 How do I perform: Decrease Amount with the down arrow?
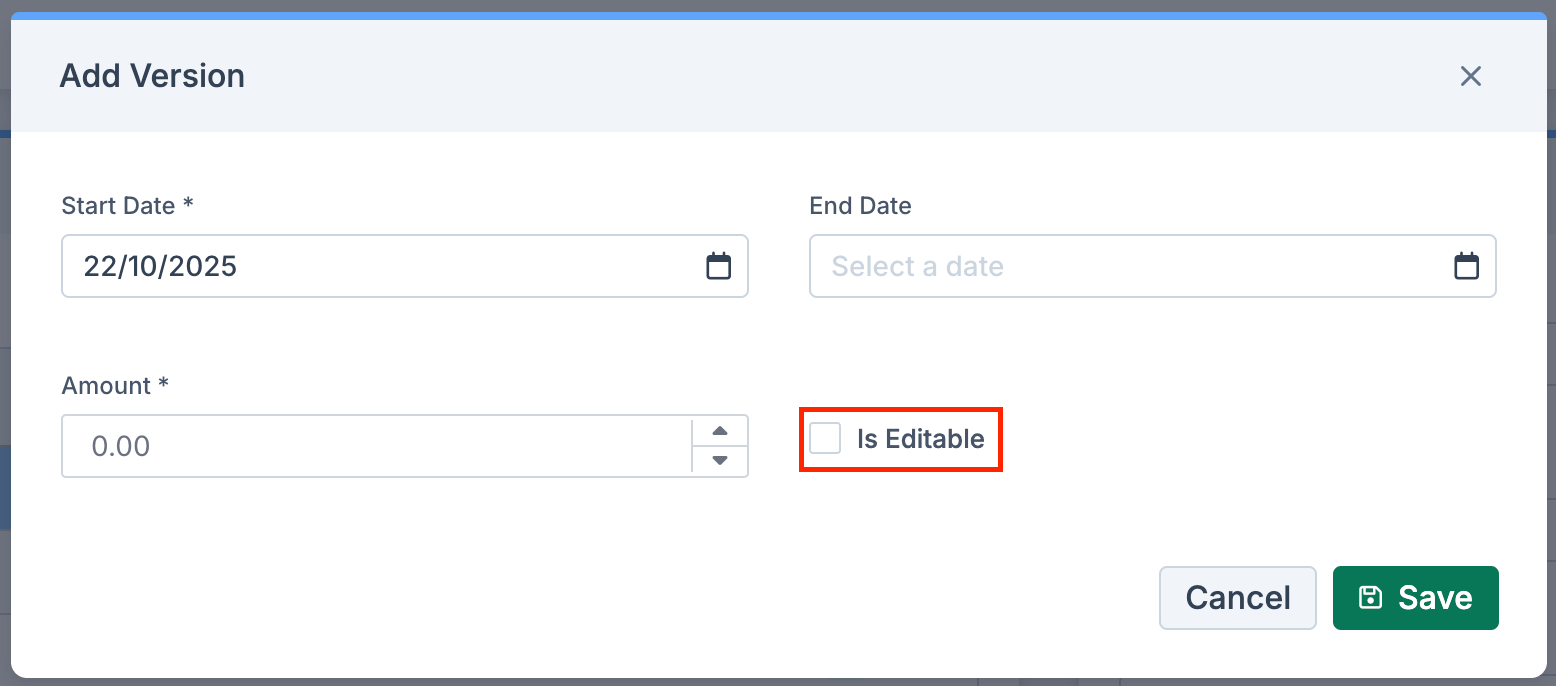tap(719, 460)
